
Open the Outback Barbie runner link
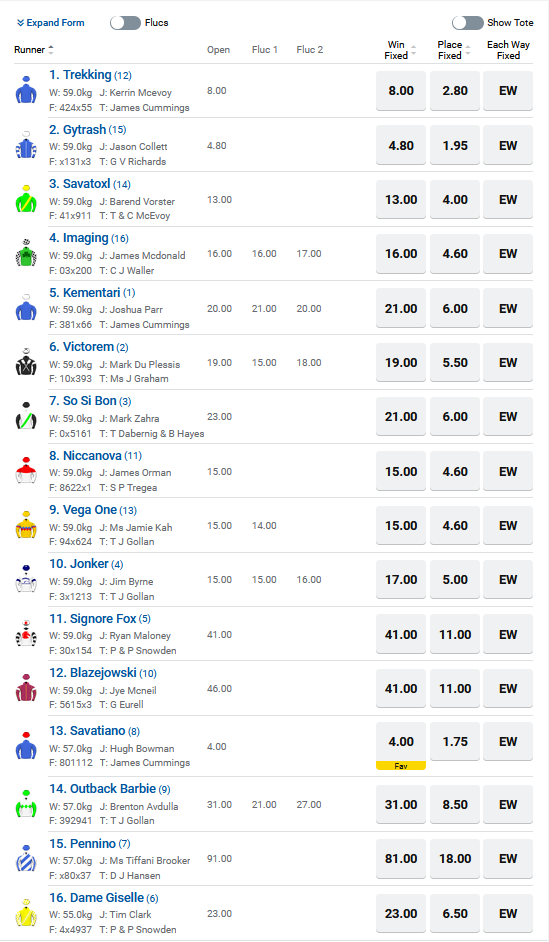(102, 789)
